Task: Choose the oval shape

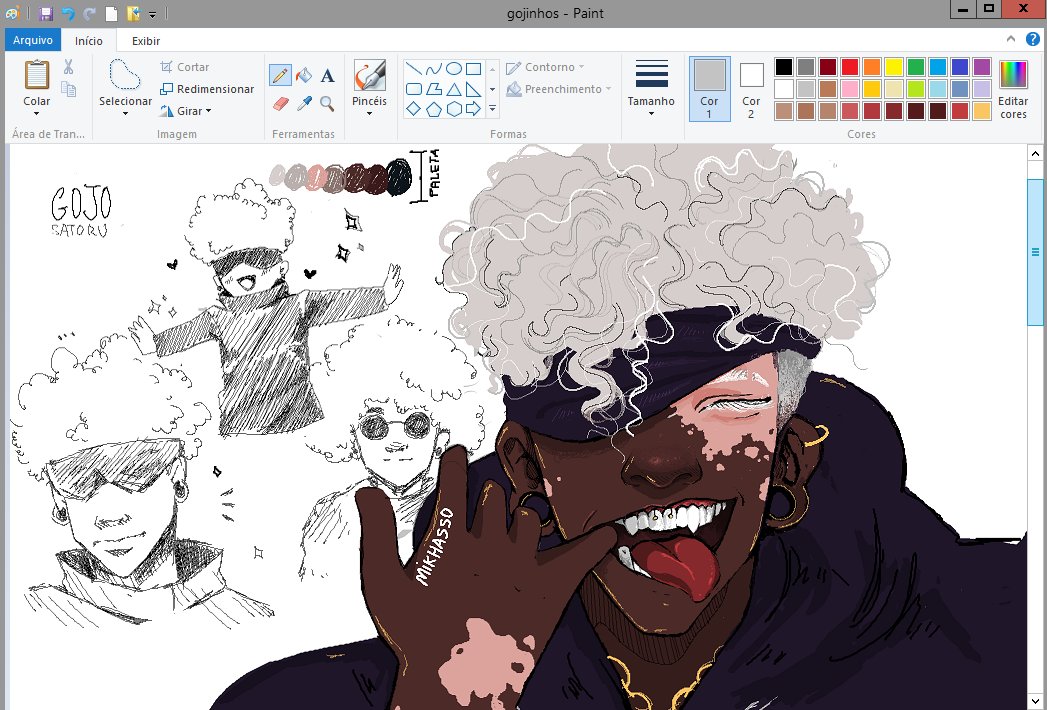Action: point(454,68)
